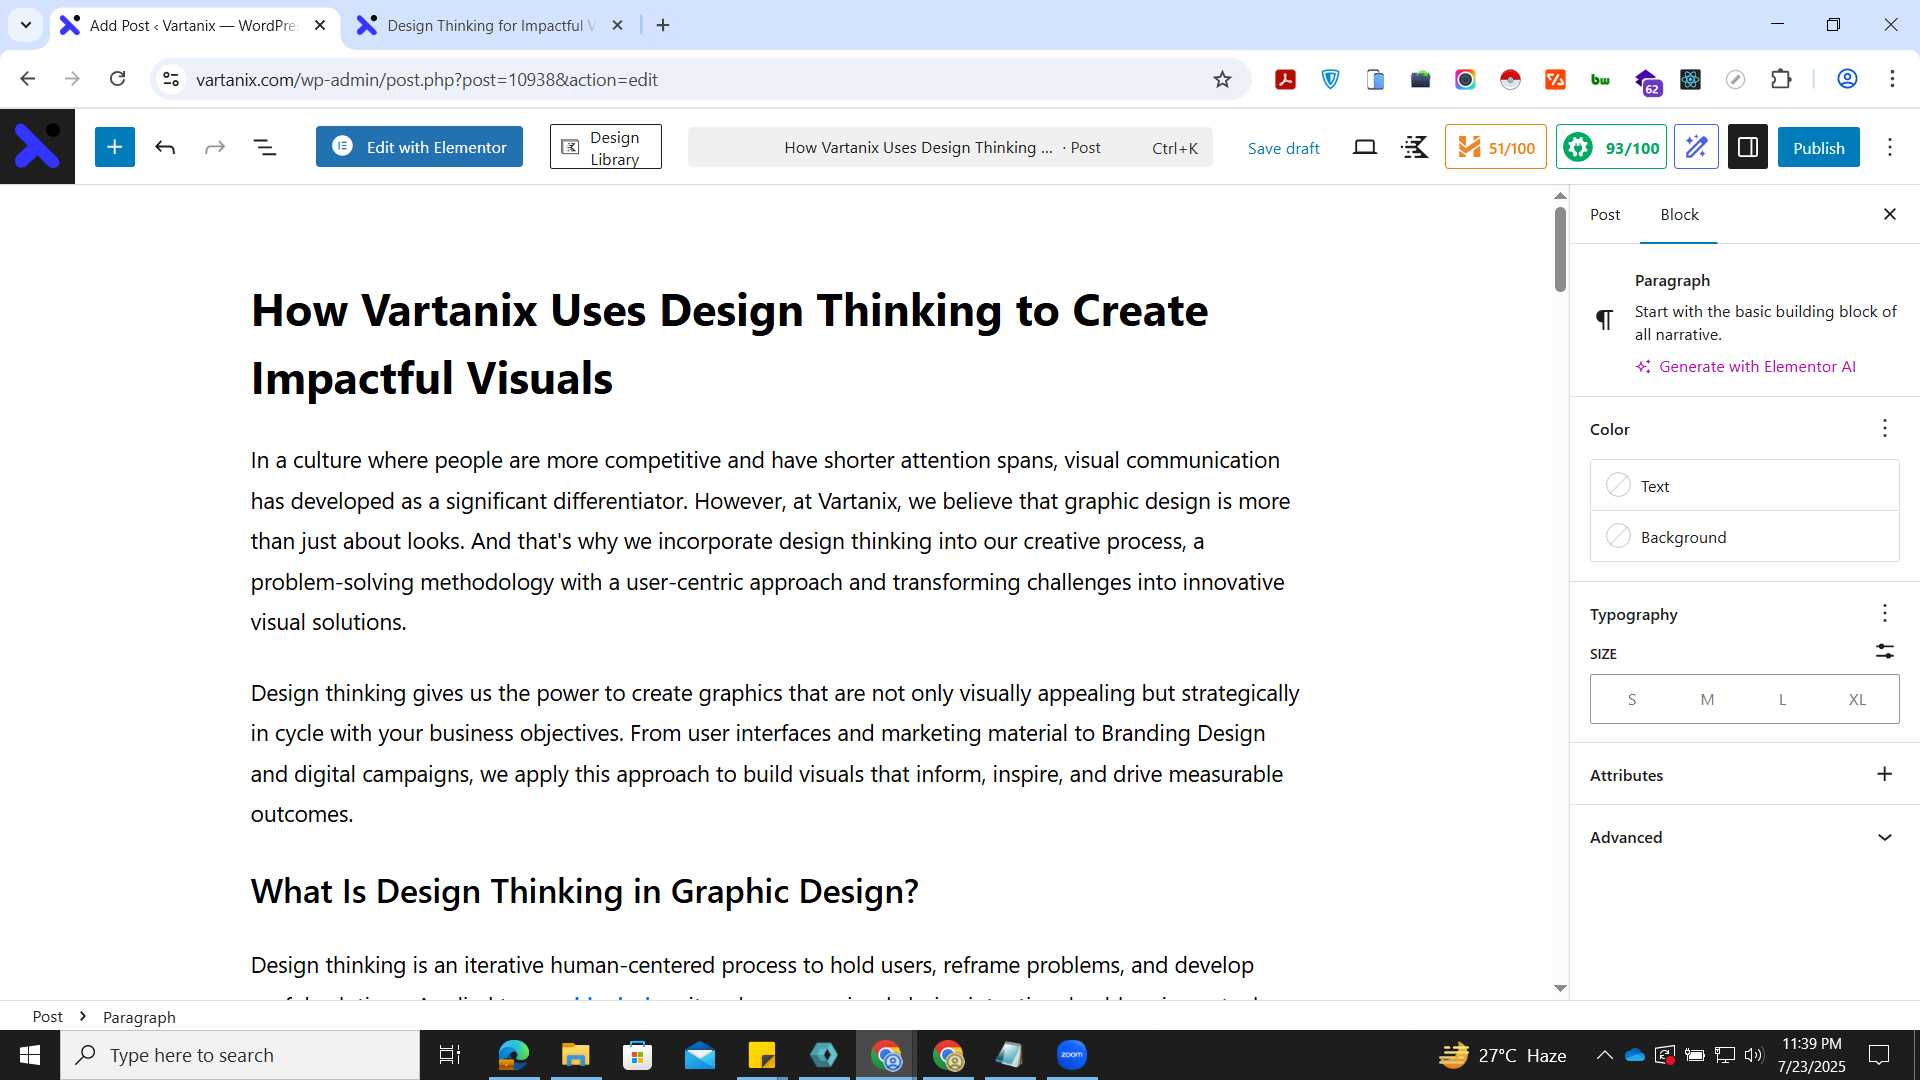1920x1080 pixels.
Task: Click the Bitwarden shield extension icon
Action: (1330, 80)
